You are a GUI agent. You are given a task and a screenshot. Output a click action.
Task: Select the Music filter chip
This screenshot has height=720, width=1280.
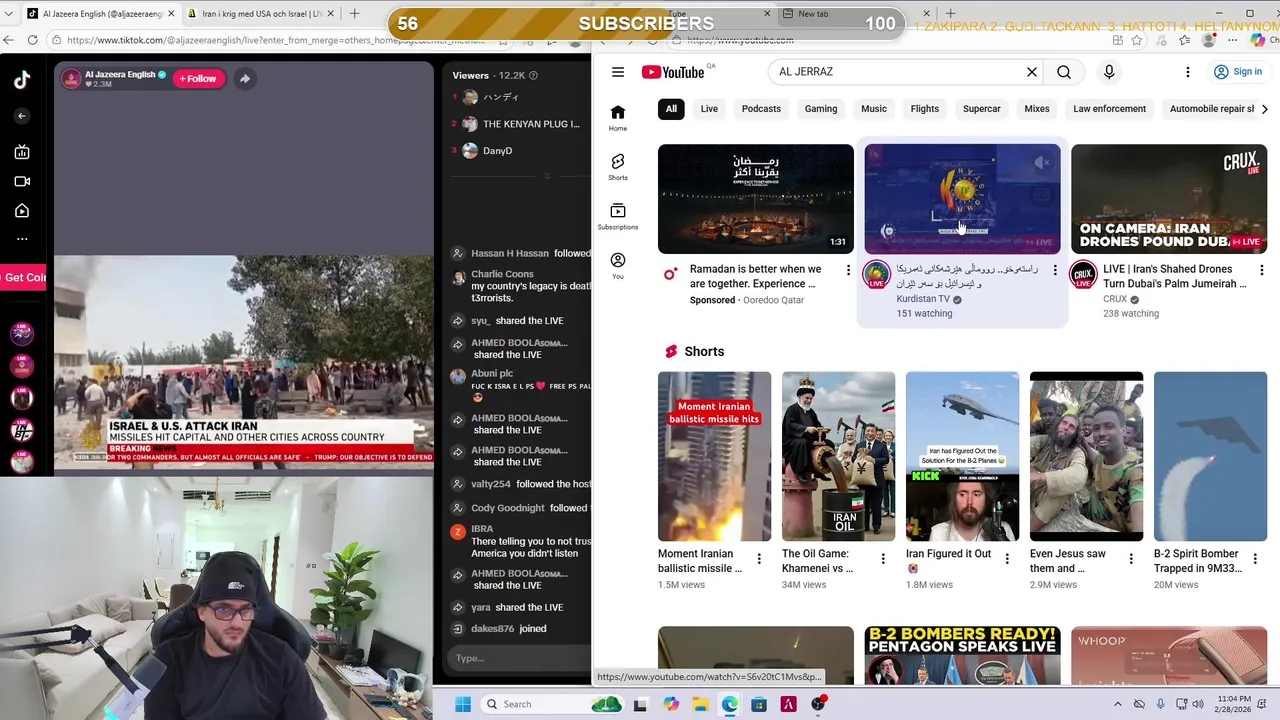[874, 109]
